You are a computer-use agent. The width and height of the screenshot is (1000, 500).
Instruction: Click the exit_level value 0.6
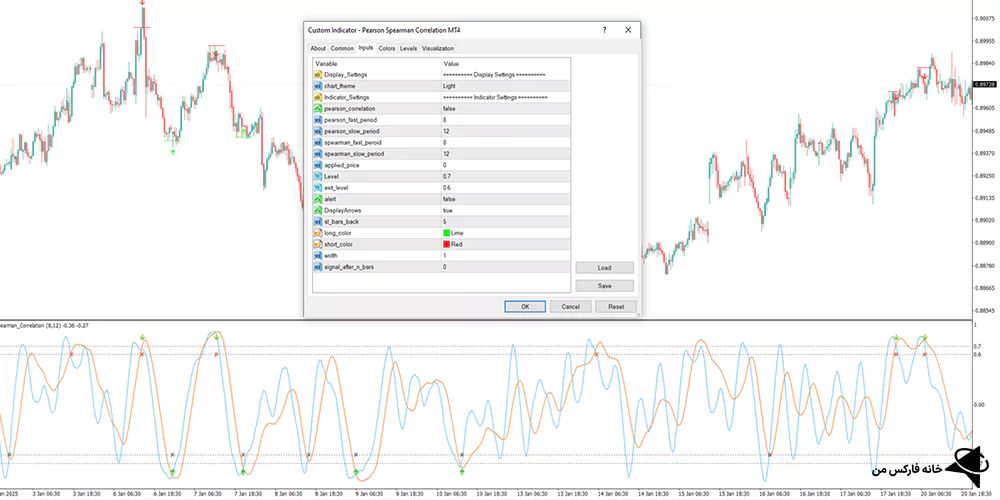click(x=446, y=188)
